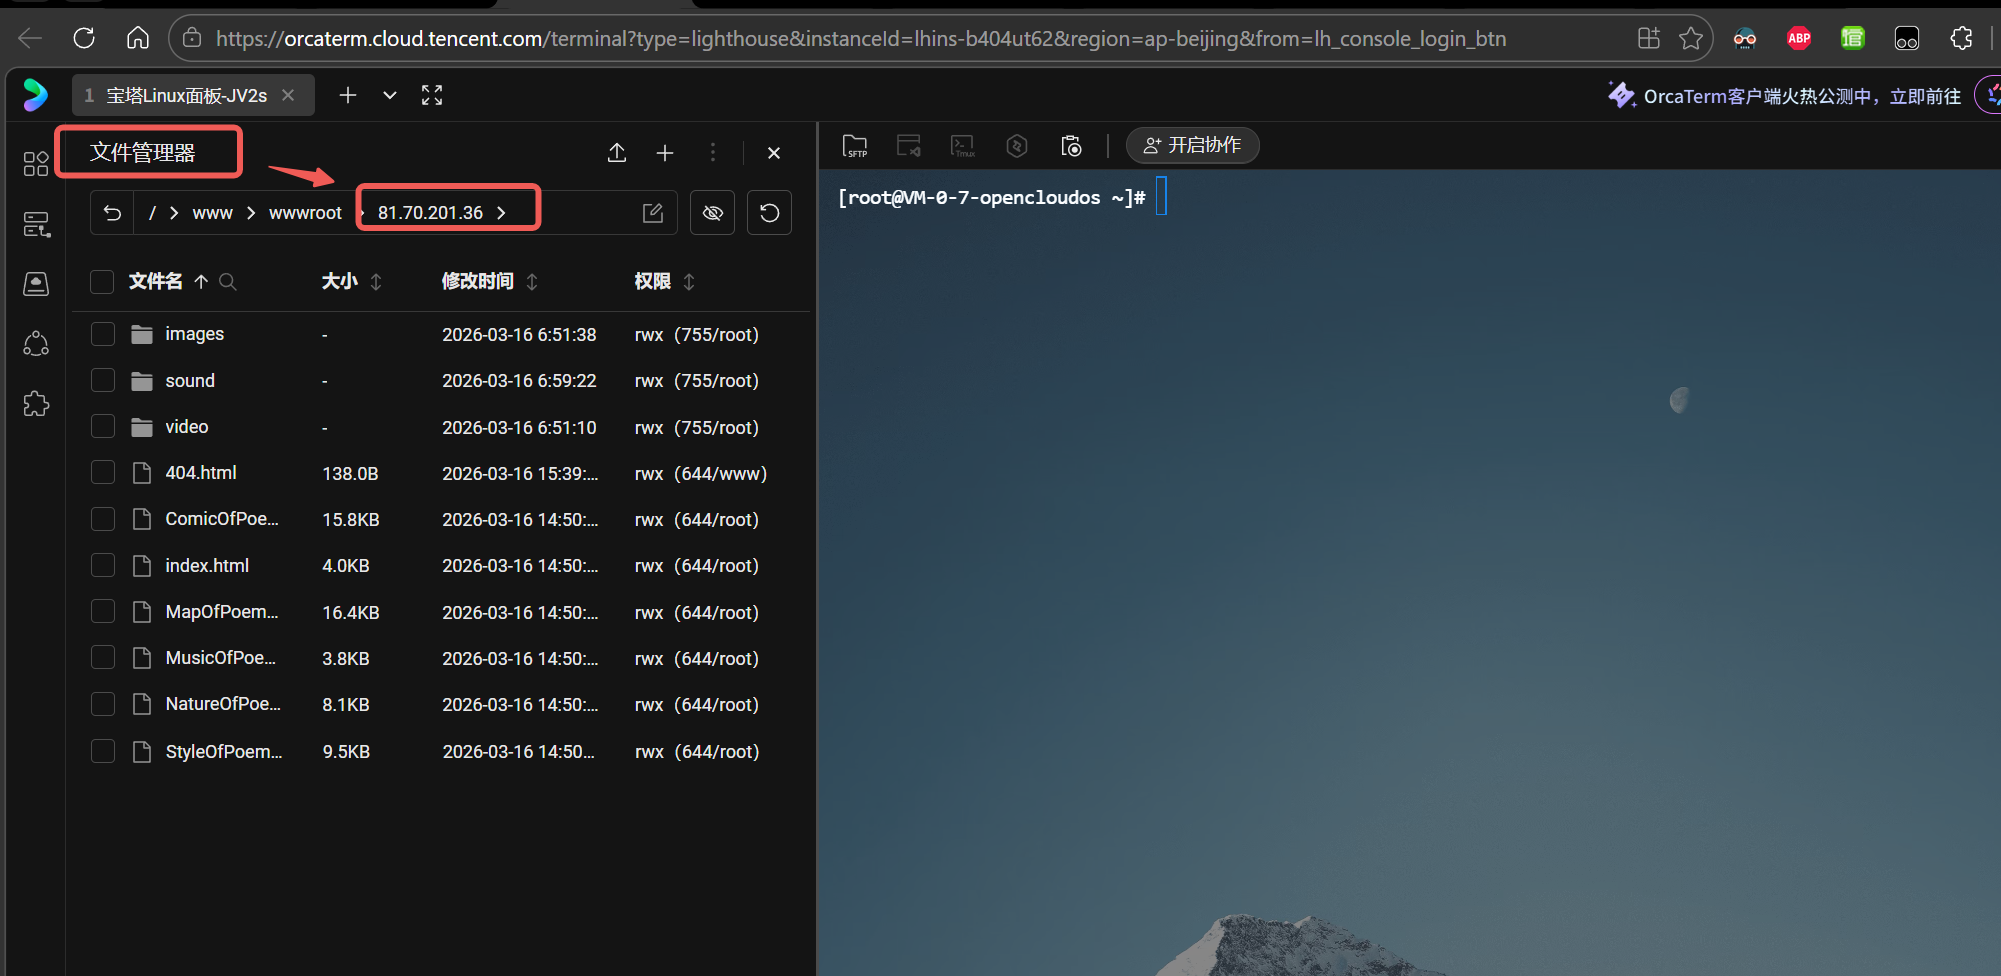
Task: Navigate to www in the breadcrumb
Action: 213,213
